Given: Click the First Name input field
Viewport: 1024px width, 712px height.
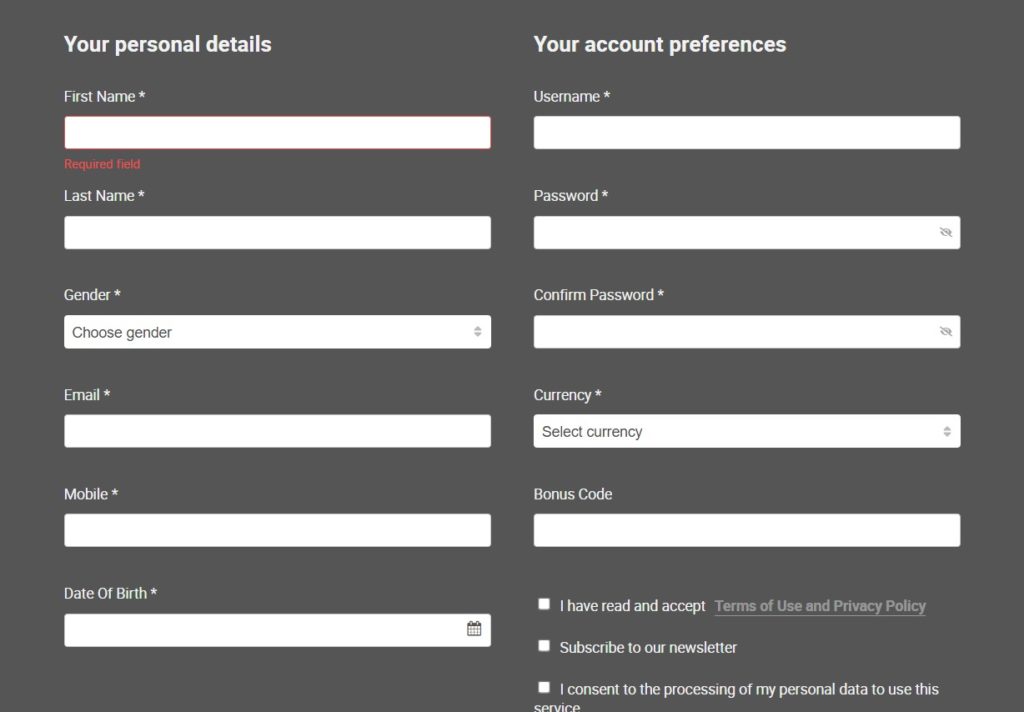Looking at the screenshot, I should click(277, 133).
